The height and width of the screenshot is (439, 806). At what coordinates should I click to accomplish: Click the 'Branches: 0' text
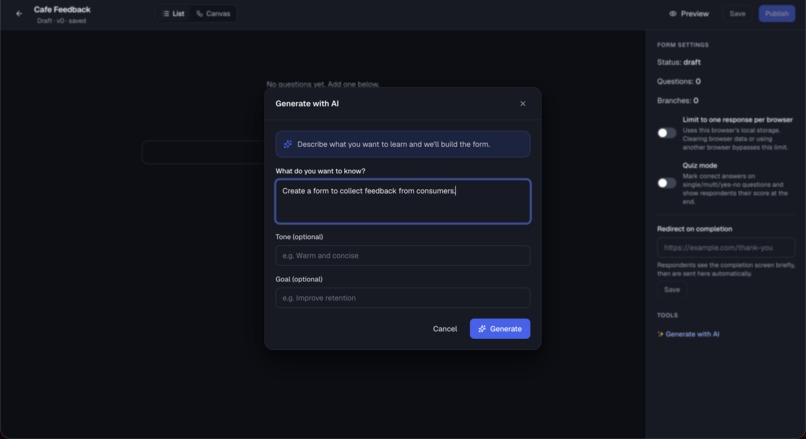pyautogui.click(x=677, y=100)
